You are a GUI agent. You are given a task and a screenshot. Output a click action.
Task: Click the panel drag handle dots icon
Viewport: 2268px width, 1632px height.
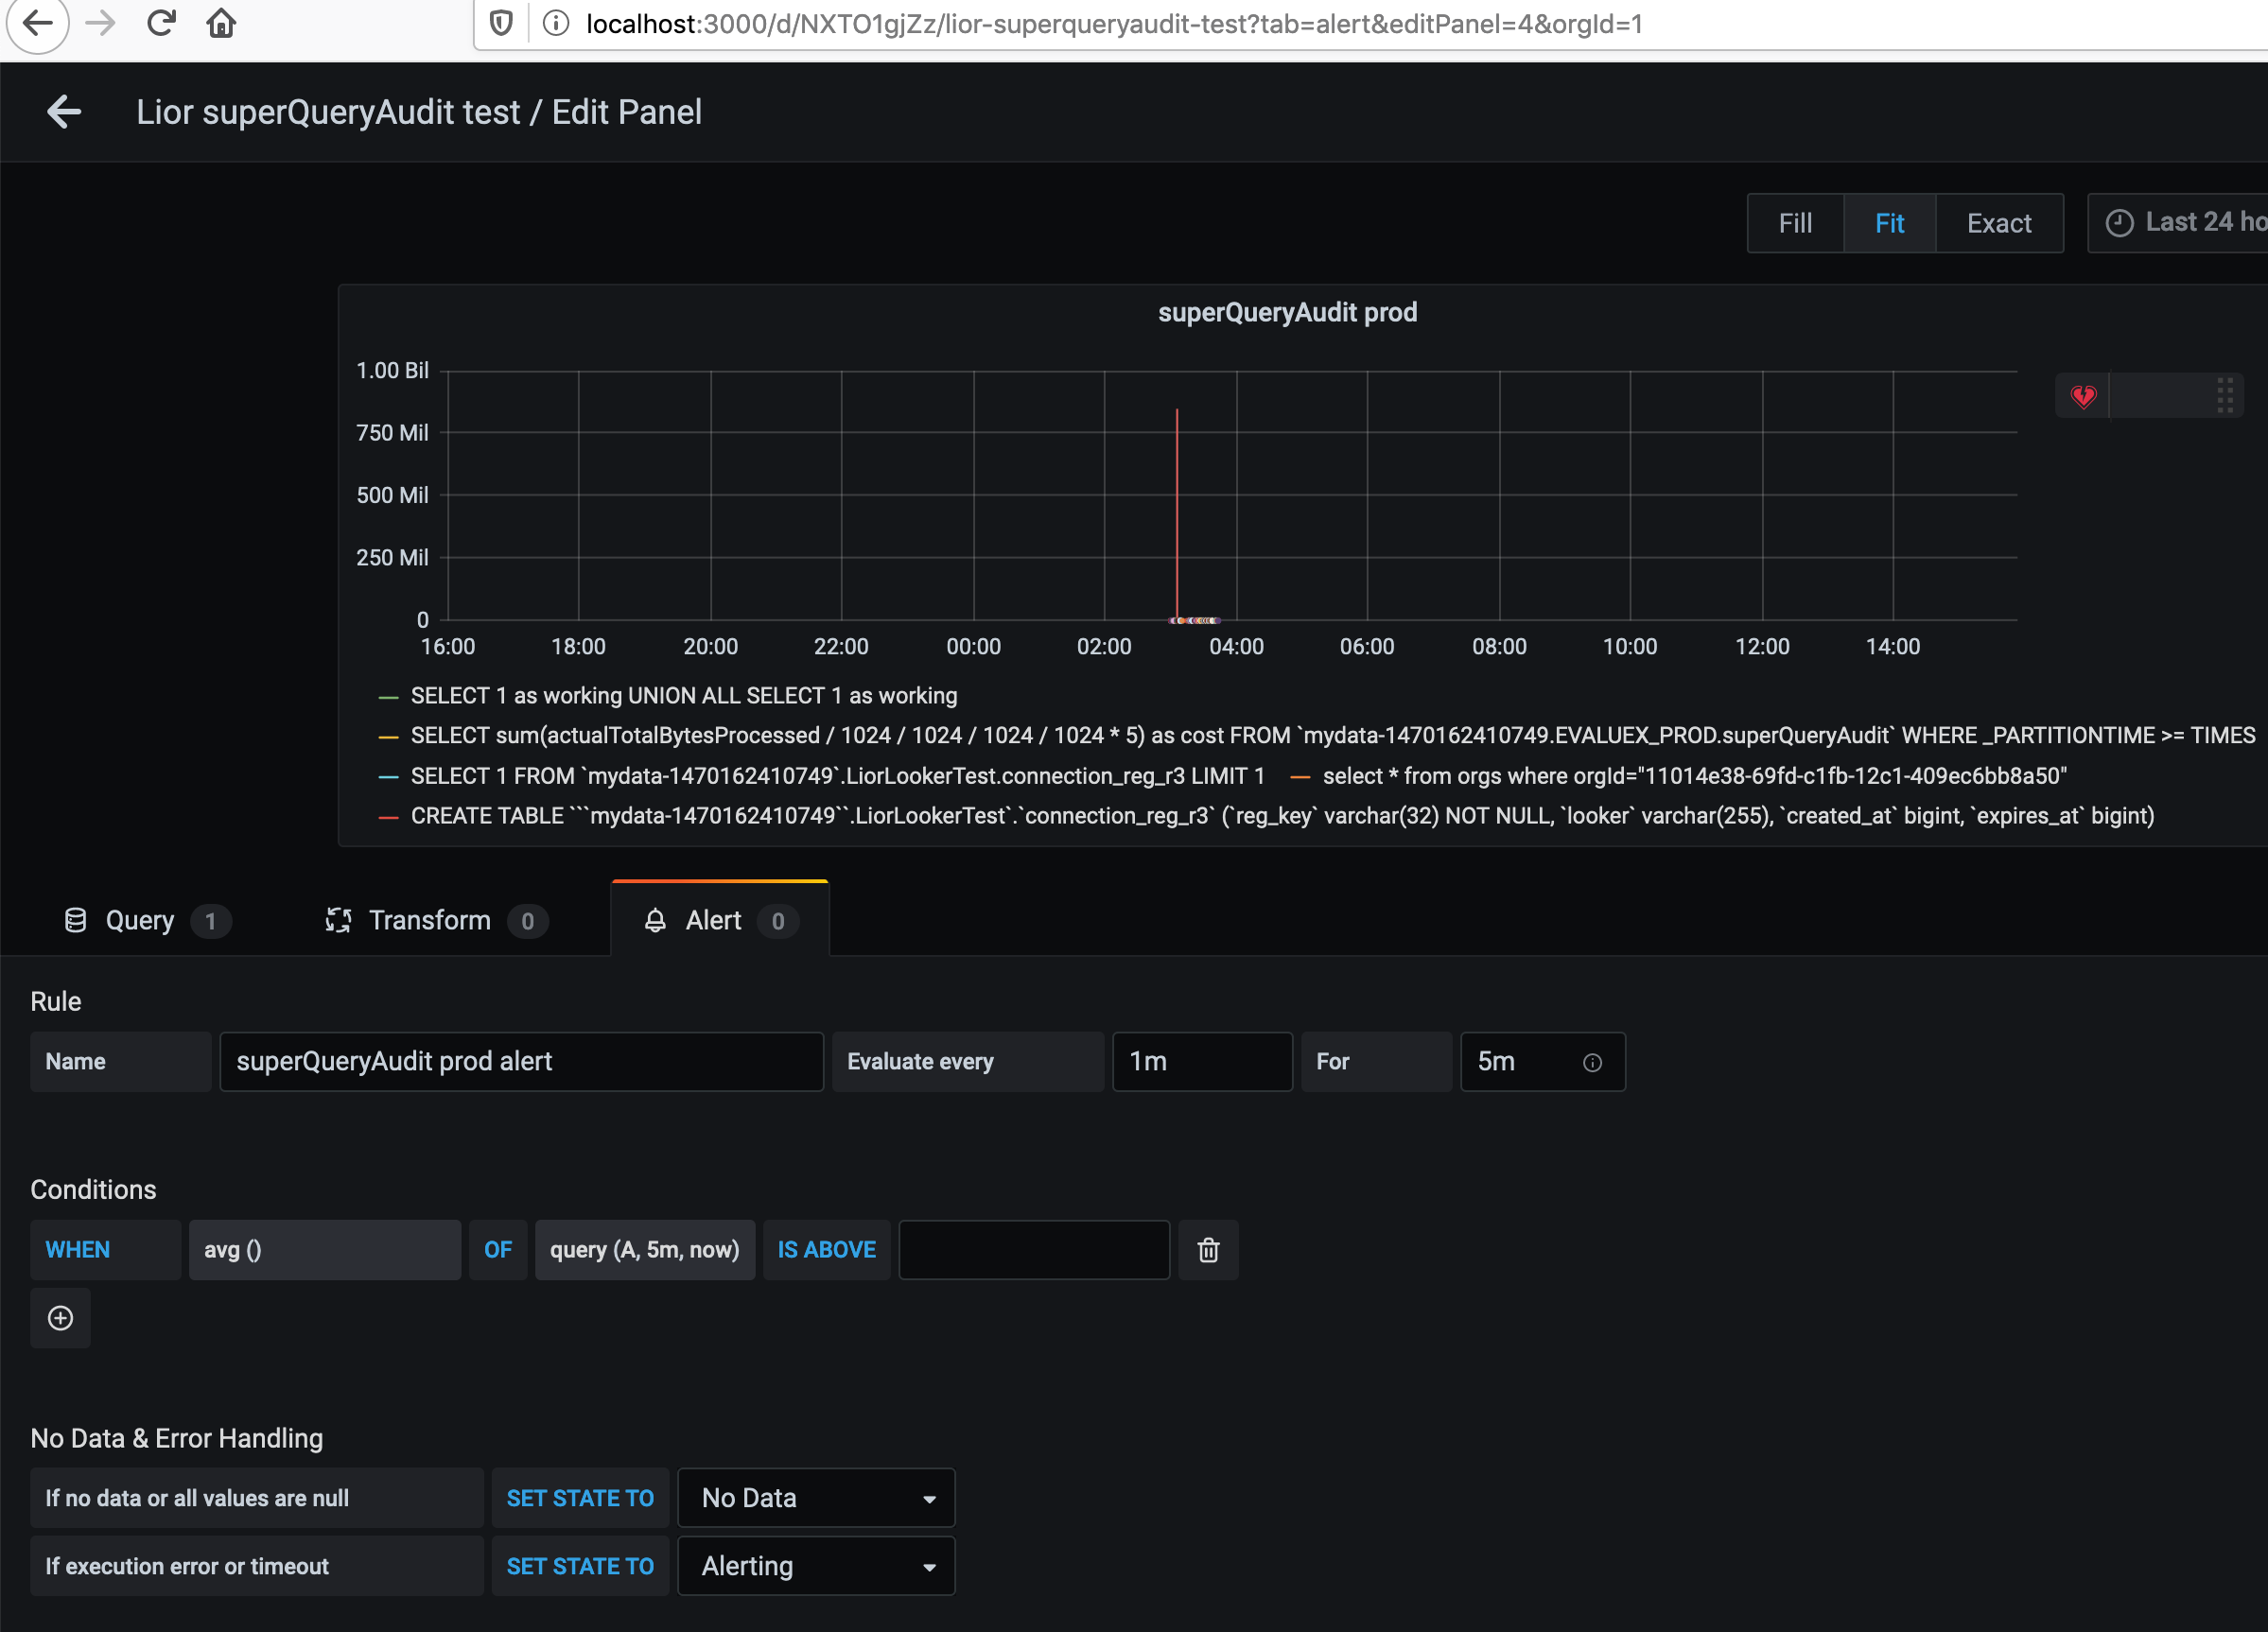pos(2225,395)
